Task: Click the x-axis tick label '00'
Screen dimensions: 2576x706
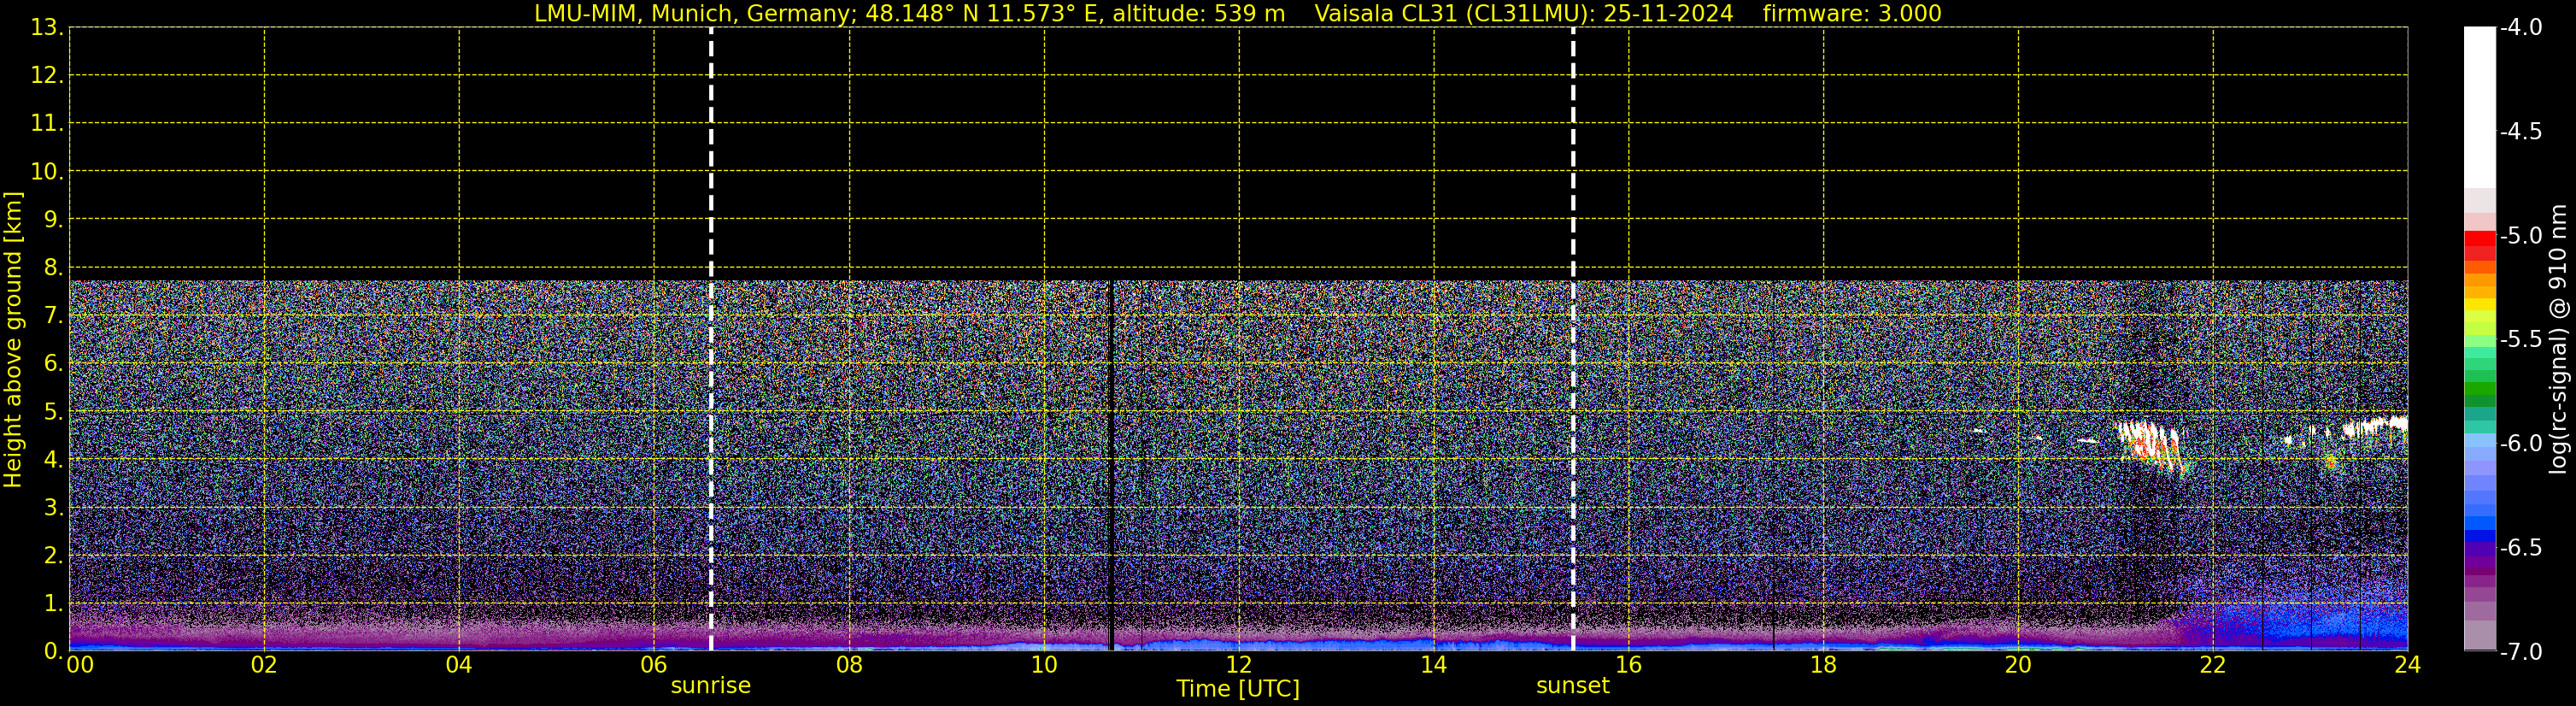Action: 80,665
